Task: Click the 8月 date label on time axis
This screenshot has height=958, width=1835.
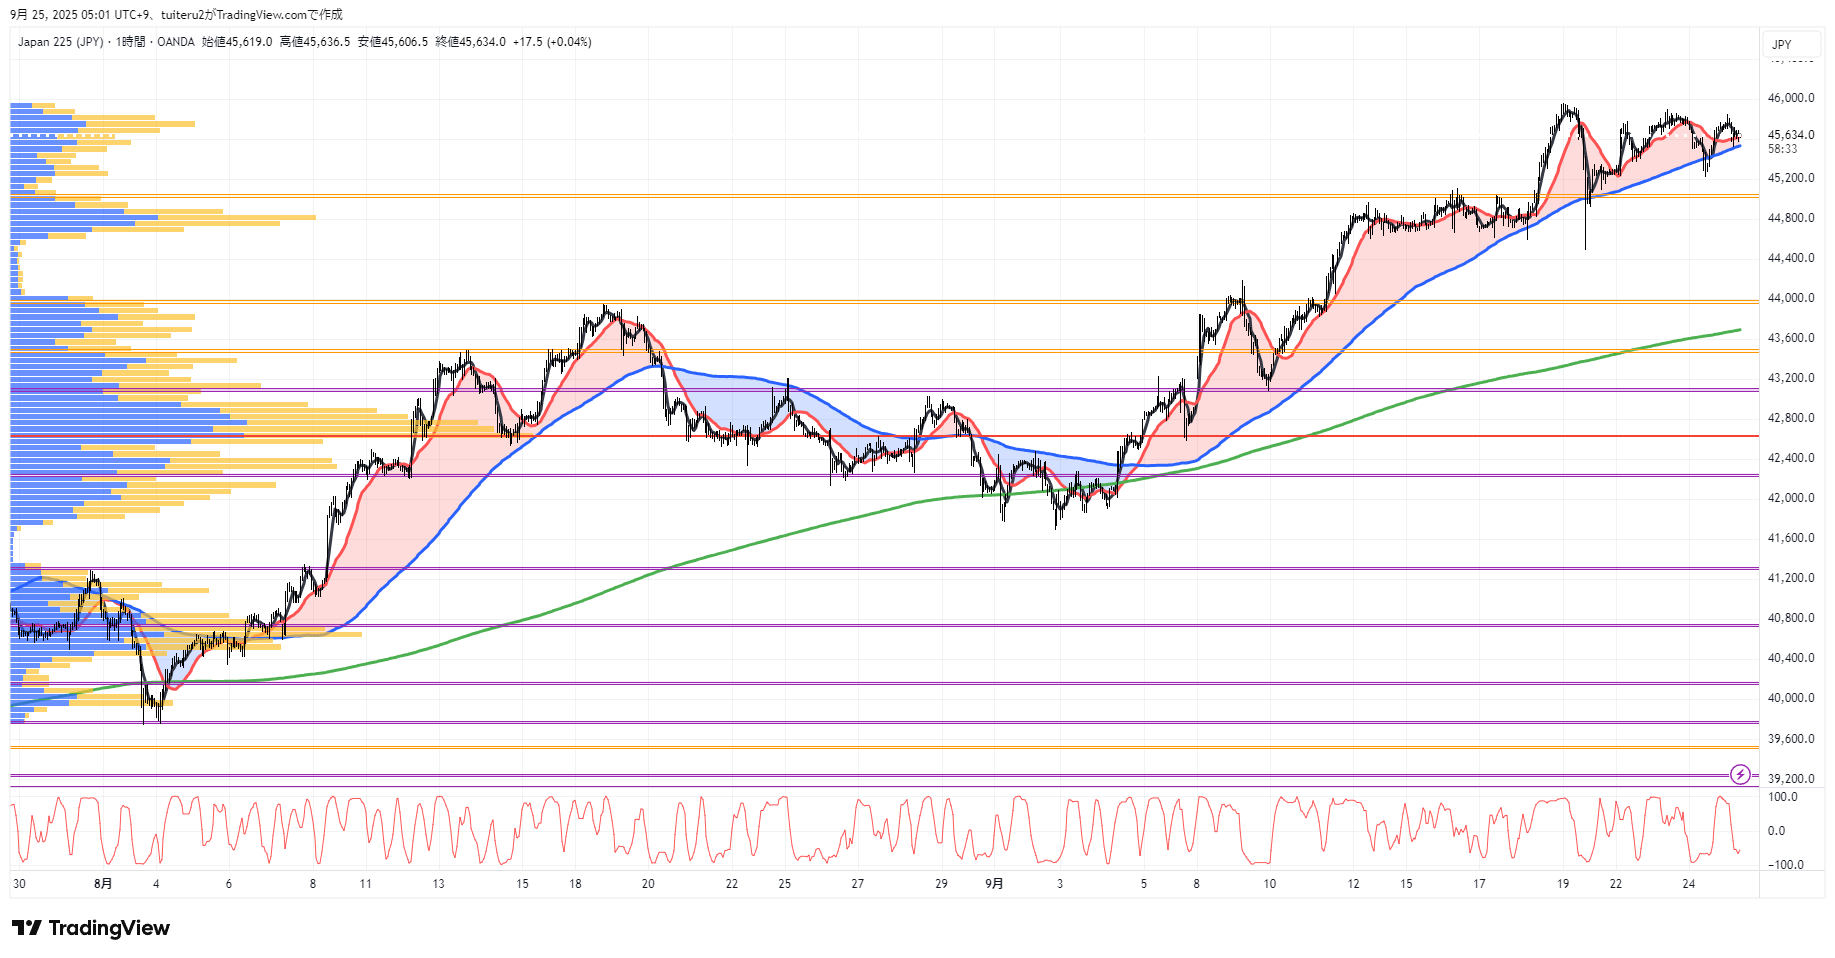Action: pos(103,884)
